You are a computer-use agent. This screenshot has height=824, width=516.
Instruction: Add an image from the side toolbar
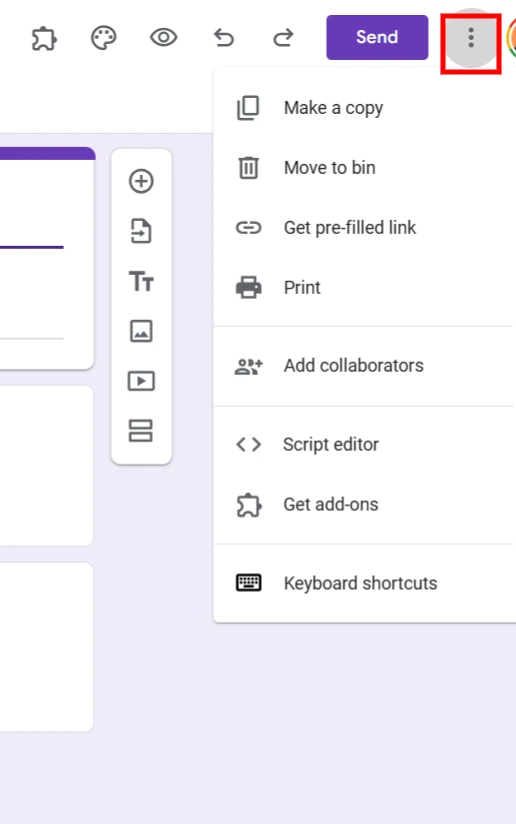pyautogui.click(x=141, y=331)
